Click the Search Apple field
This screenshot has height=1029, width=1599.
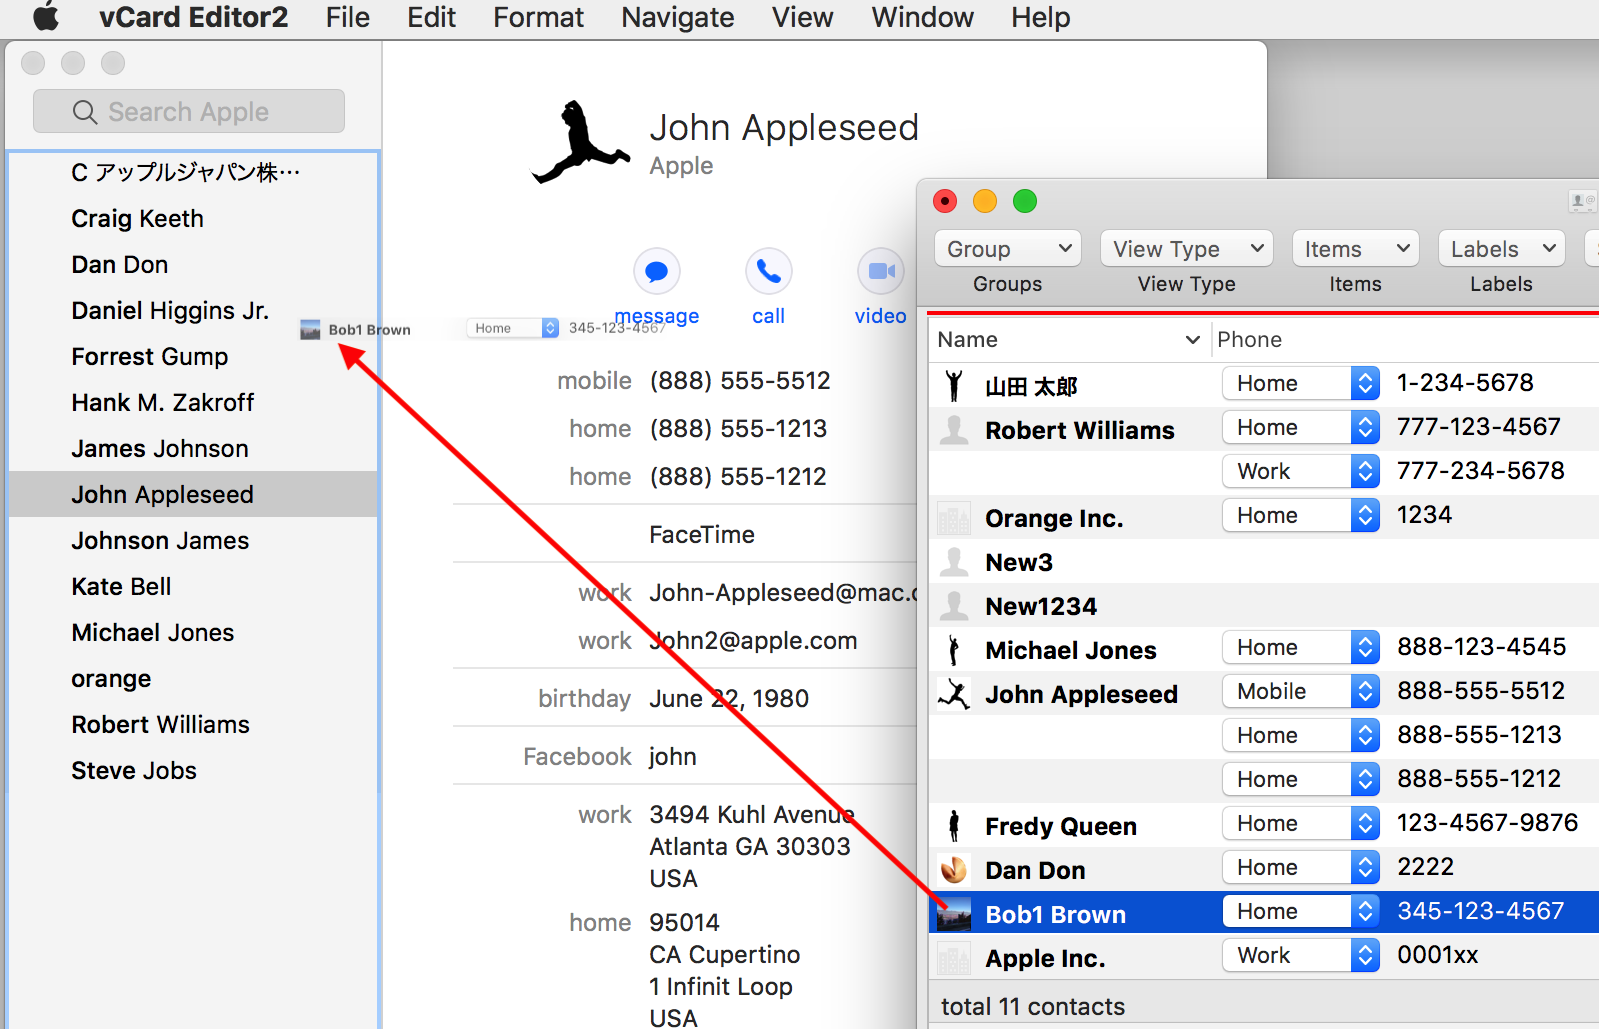[x=189, y=111]
